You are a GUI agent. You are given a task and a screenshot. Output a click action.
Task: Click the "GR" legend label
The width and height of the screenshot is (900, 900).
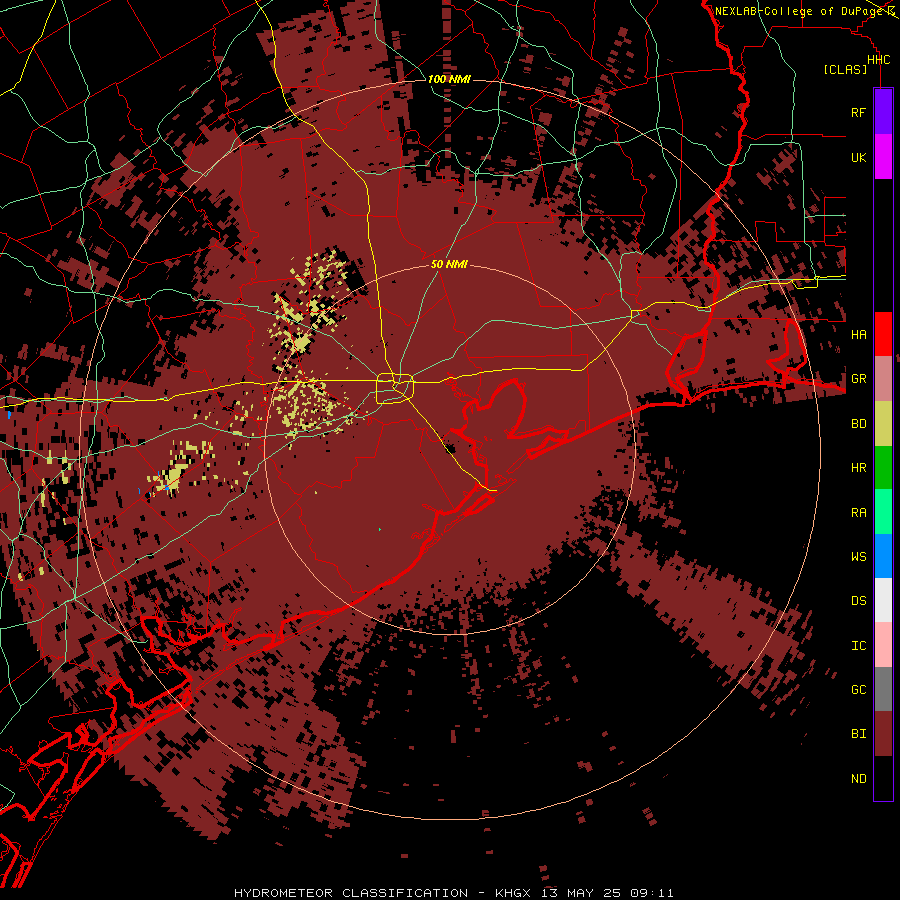(x=858, y=379)
